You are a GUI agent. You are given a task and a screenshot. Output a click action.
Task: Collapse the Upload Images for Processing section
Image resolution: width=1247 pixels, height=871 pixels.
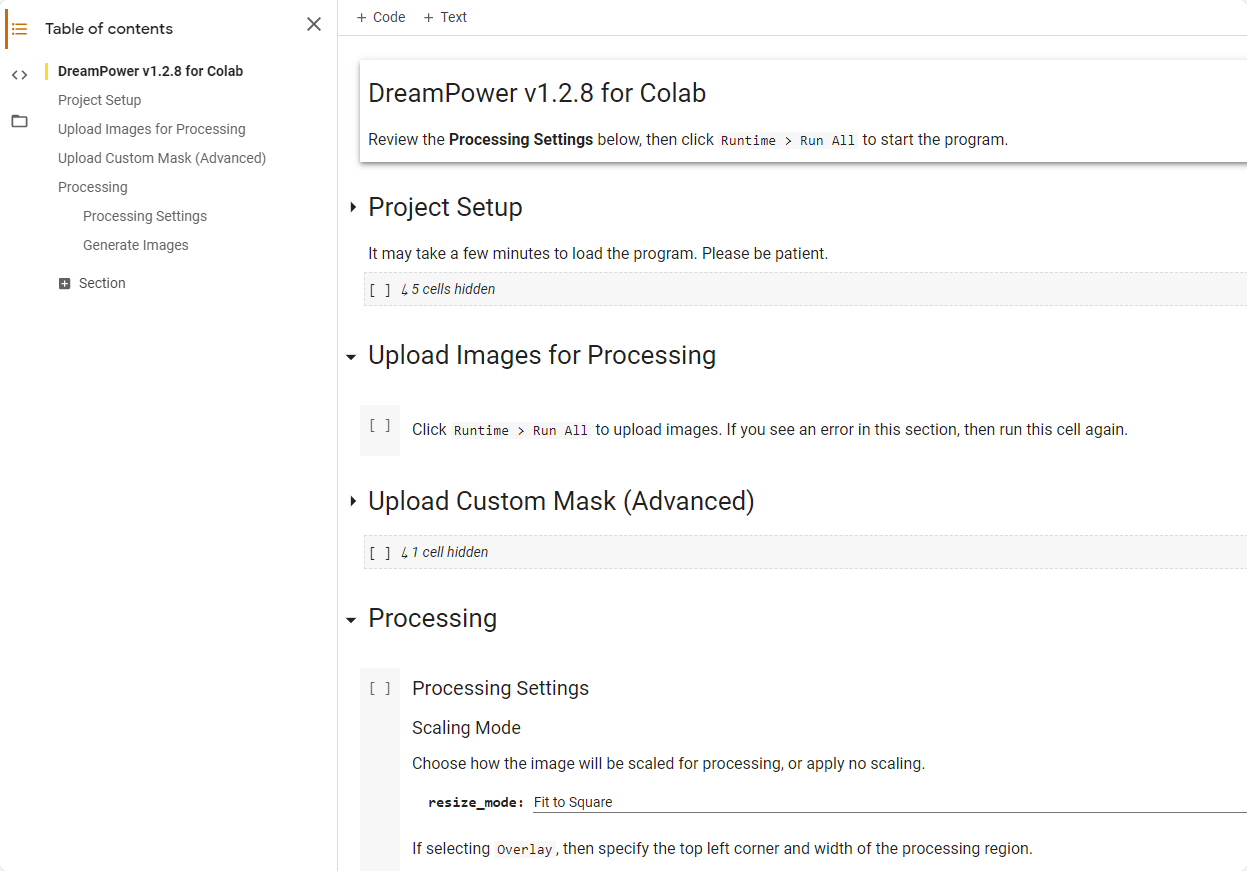pos(351,357)
